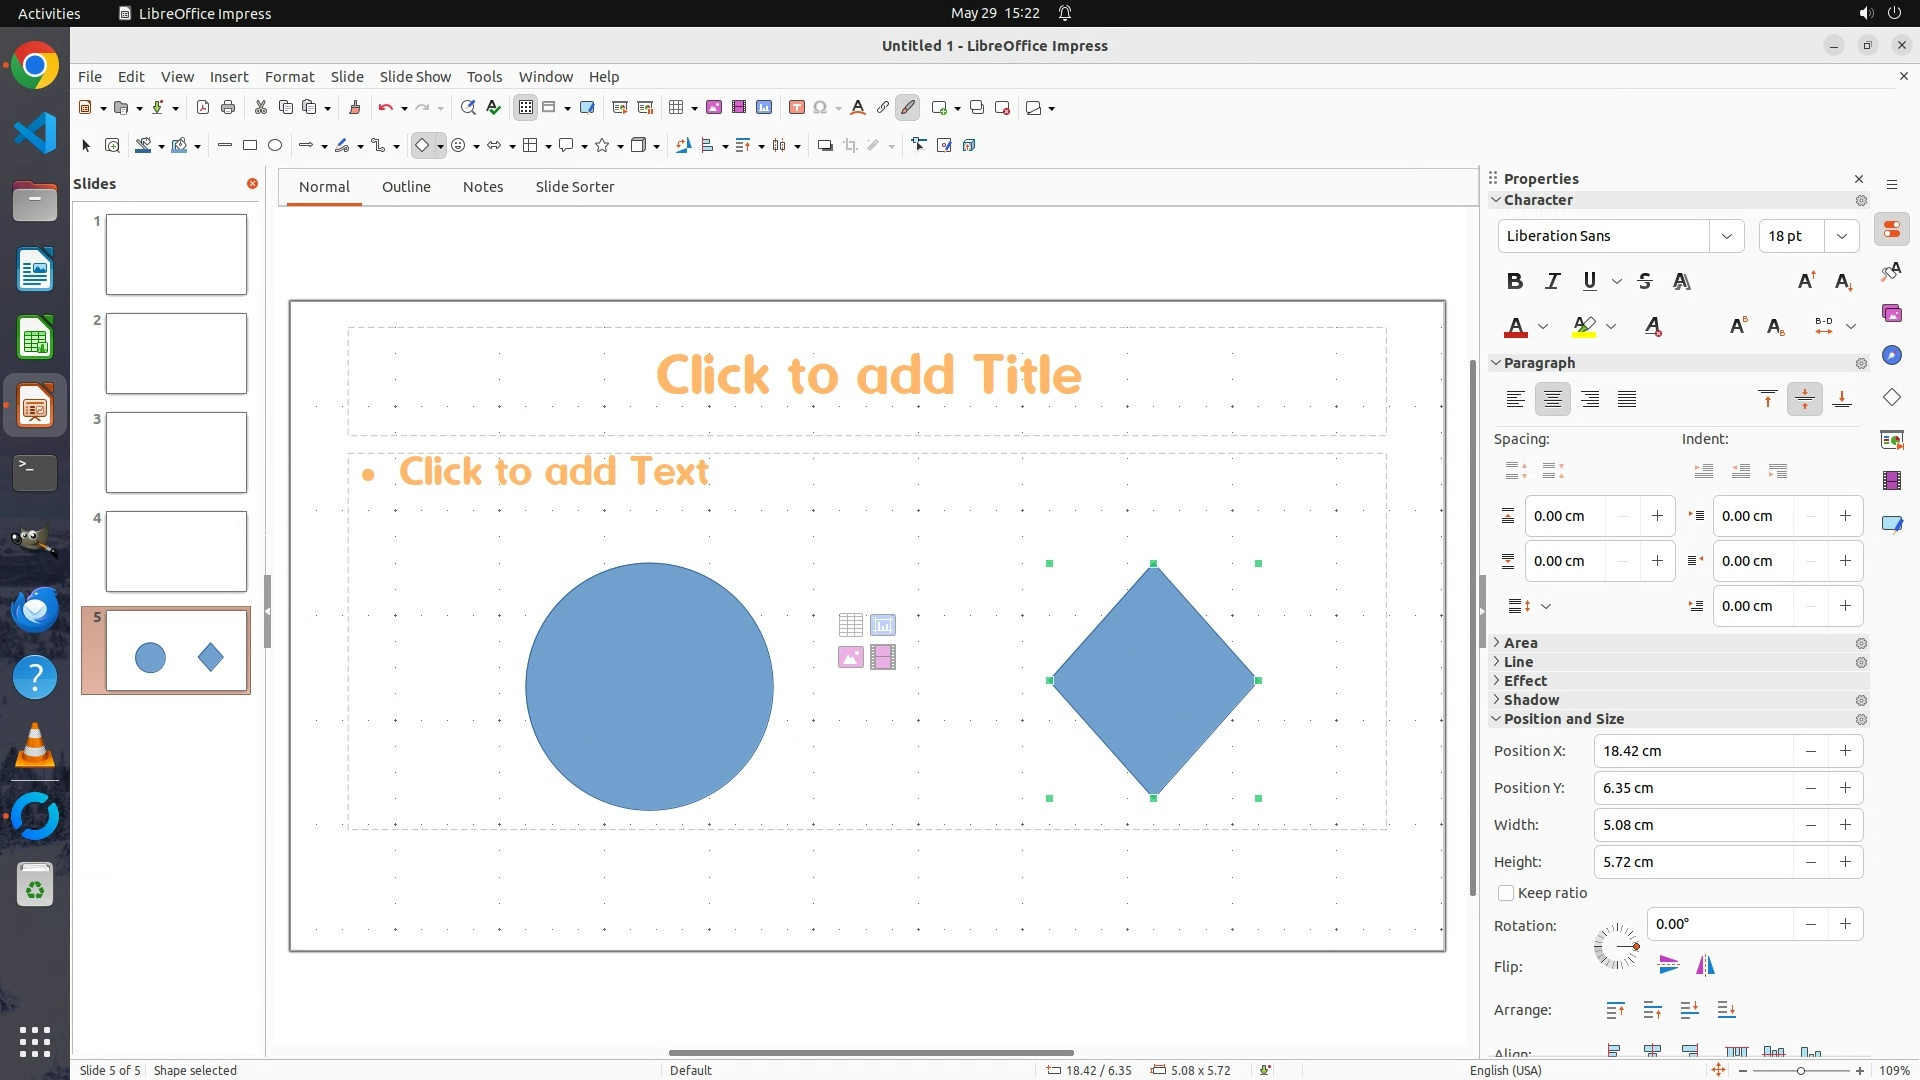Select the Ellipse drawing tool
This screenshot has height=1080, width=1920.
click(x=275, y=145)
